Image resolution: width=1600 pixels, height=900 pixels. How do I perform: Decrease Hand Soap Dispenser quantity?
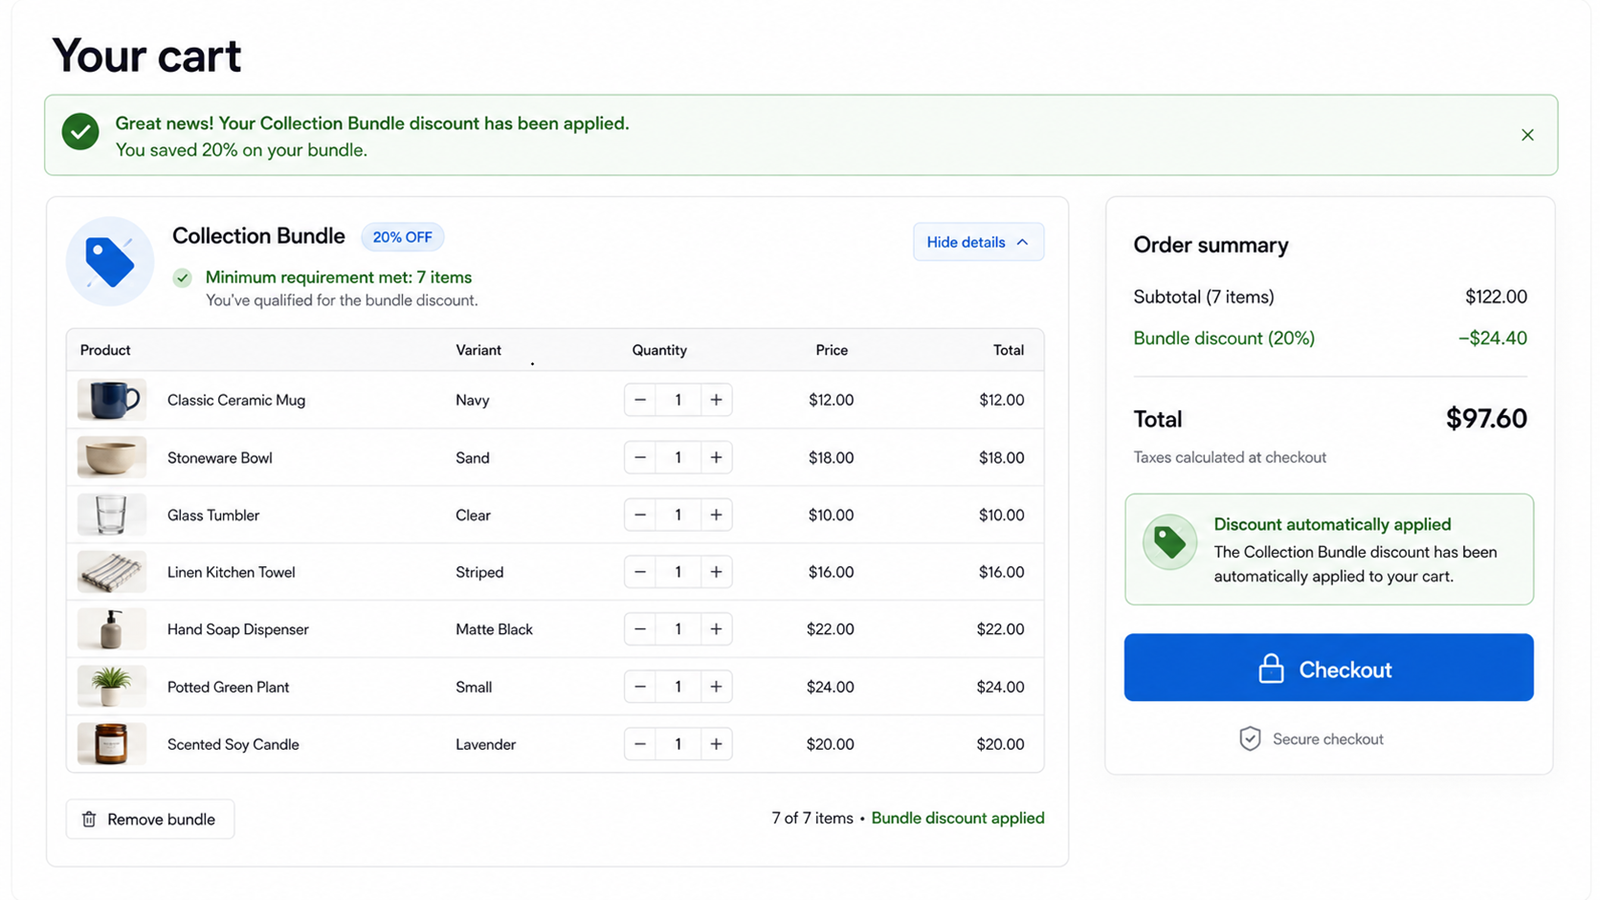640,629
